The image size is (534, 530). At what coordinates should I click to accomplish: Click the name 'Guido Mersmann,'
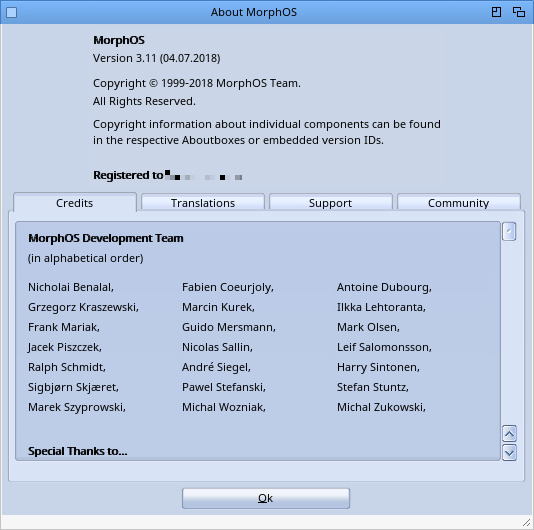pos(229,327)
